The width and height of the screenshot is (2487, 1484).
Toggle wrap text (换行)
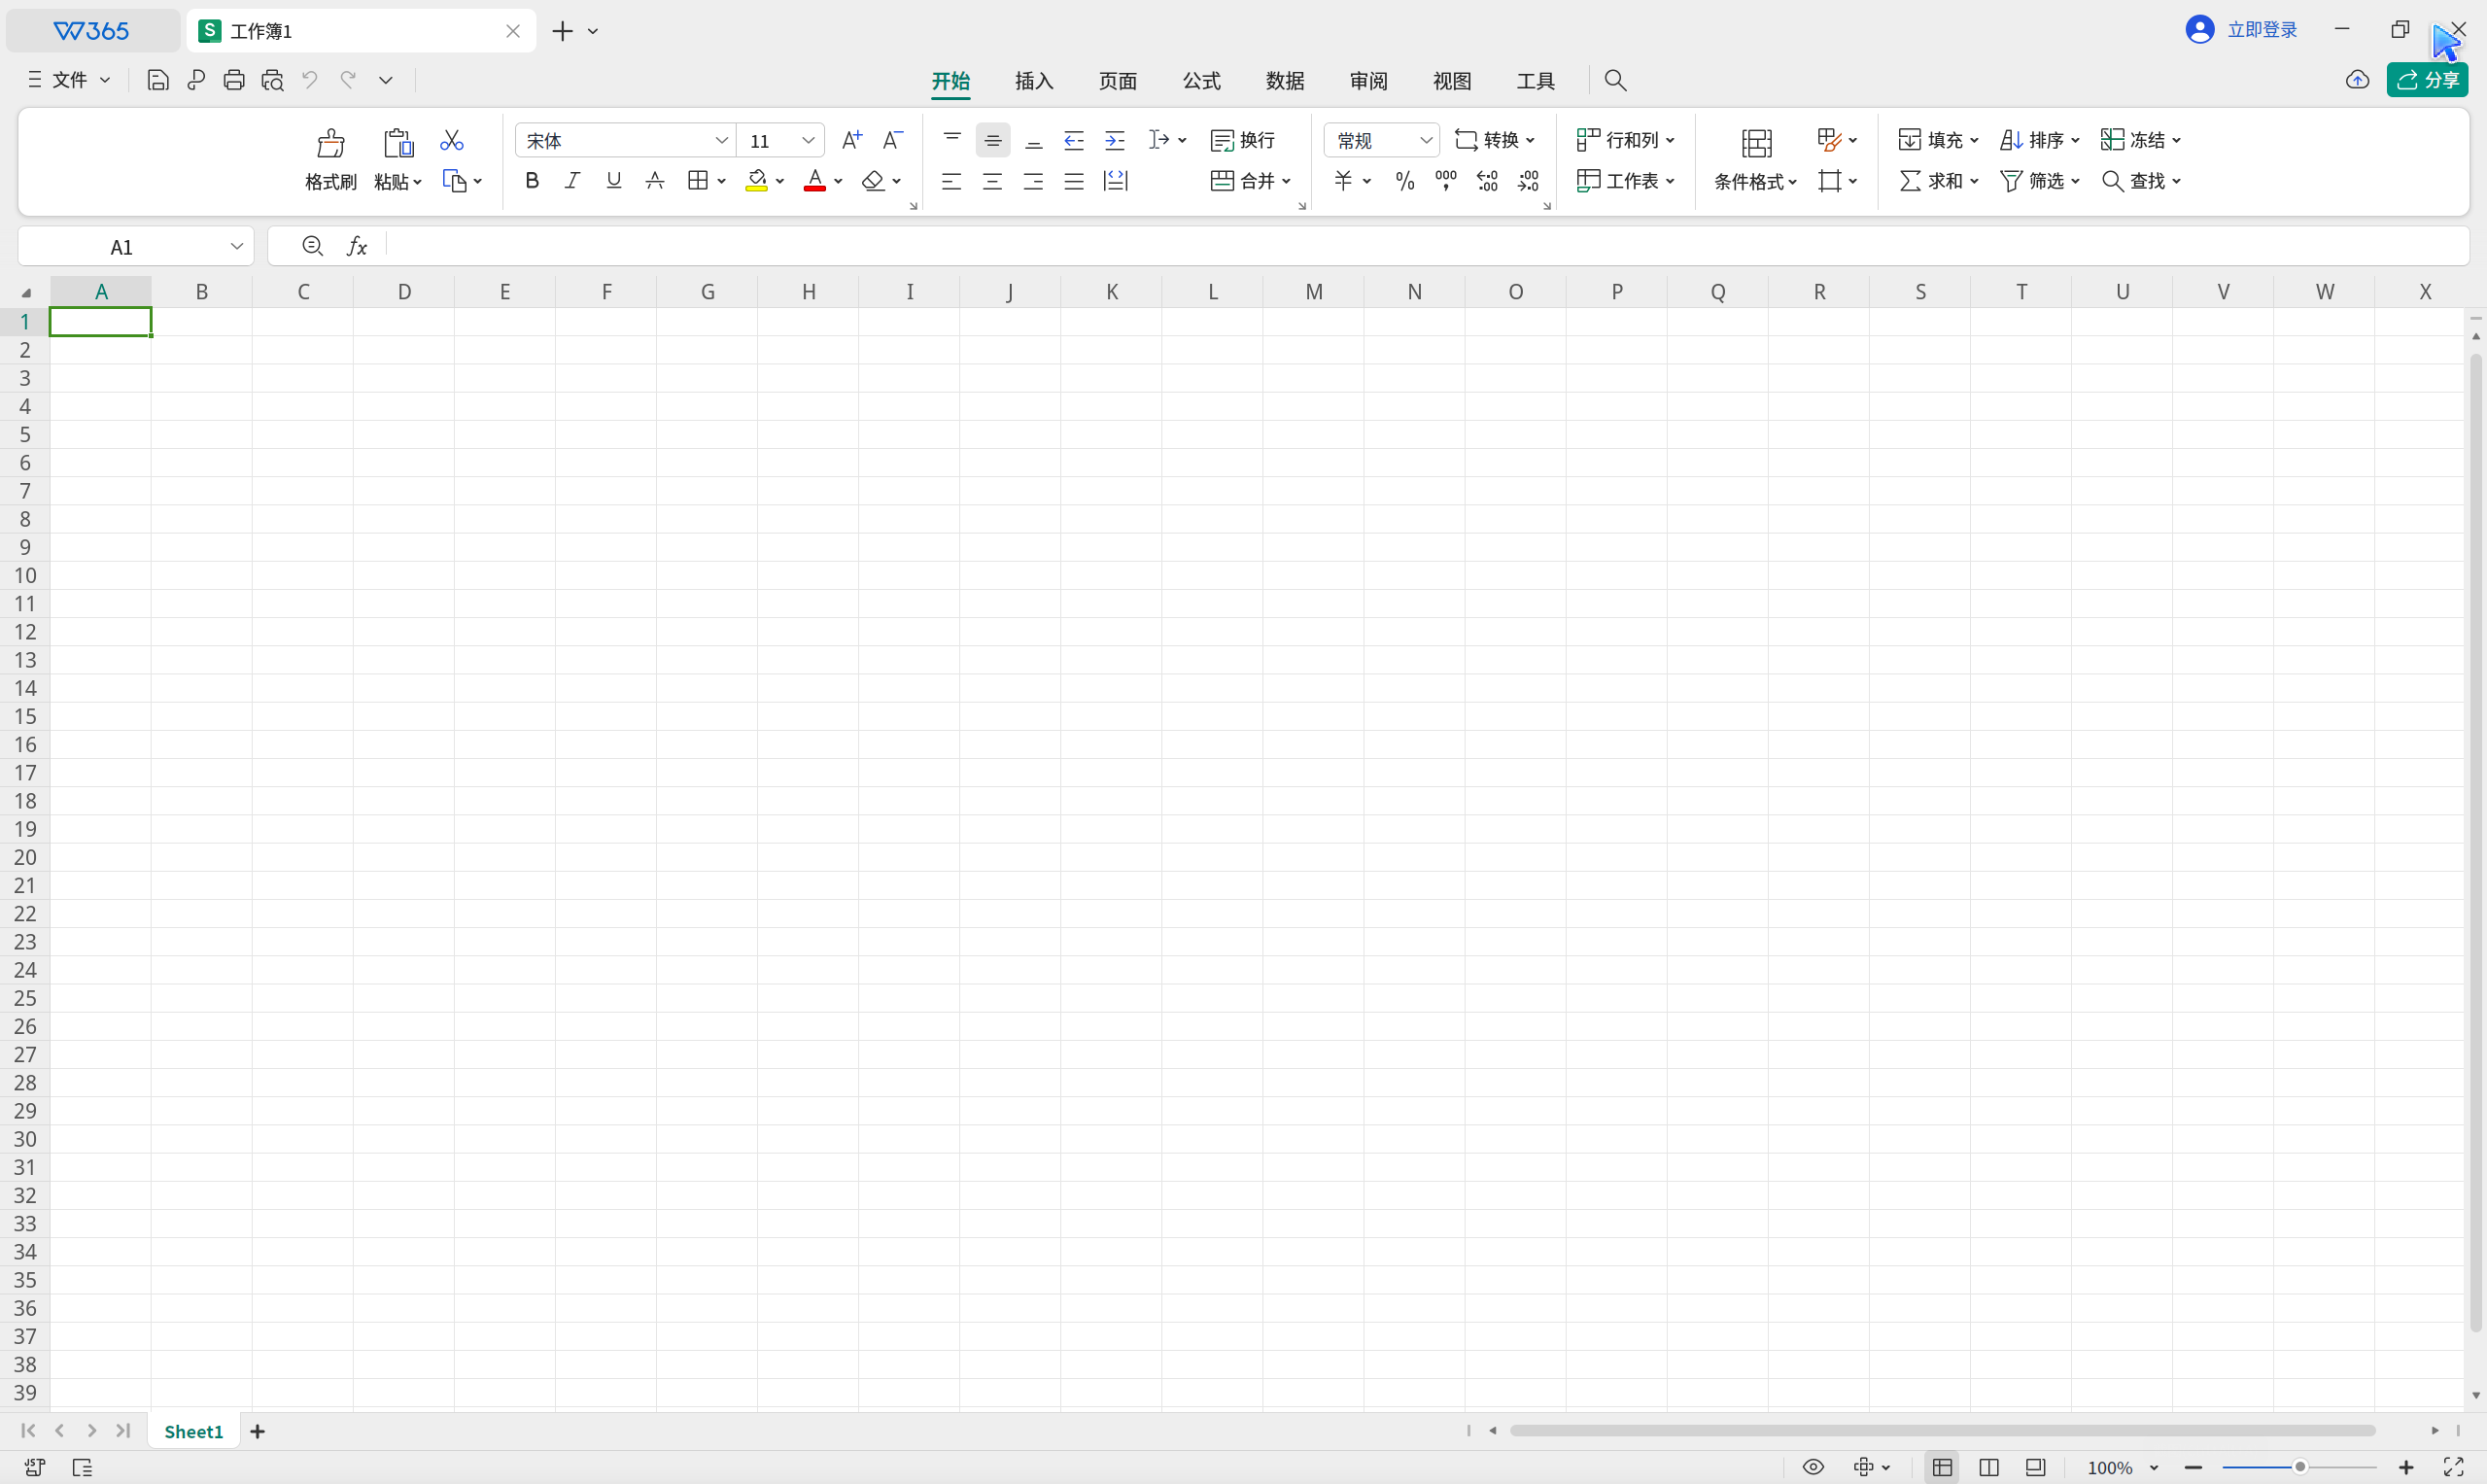pos(1243,140)
